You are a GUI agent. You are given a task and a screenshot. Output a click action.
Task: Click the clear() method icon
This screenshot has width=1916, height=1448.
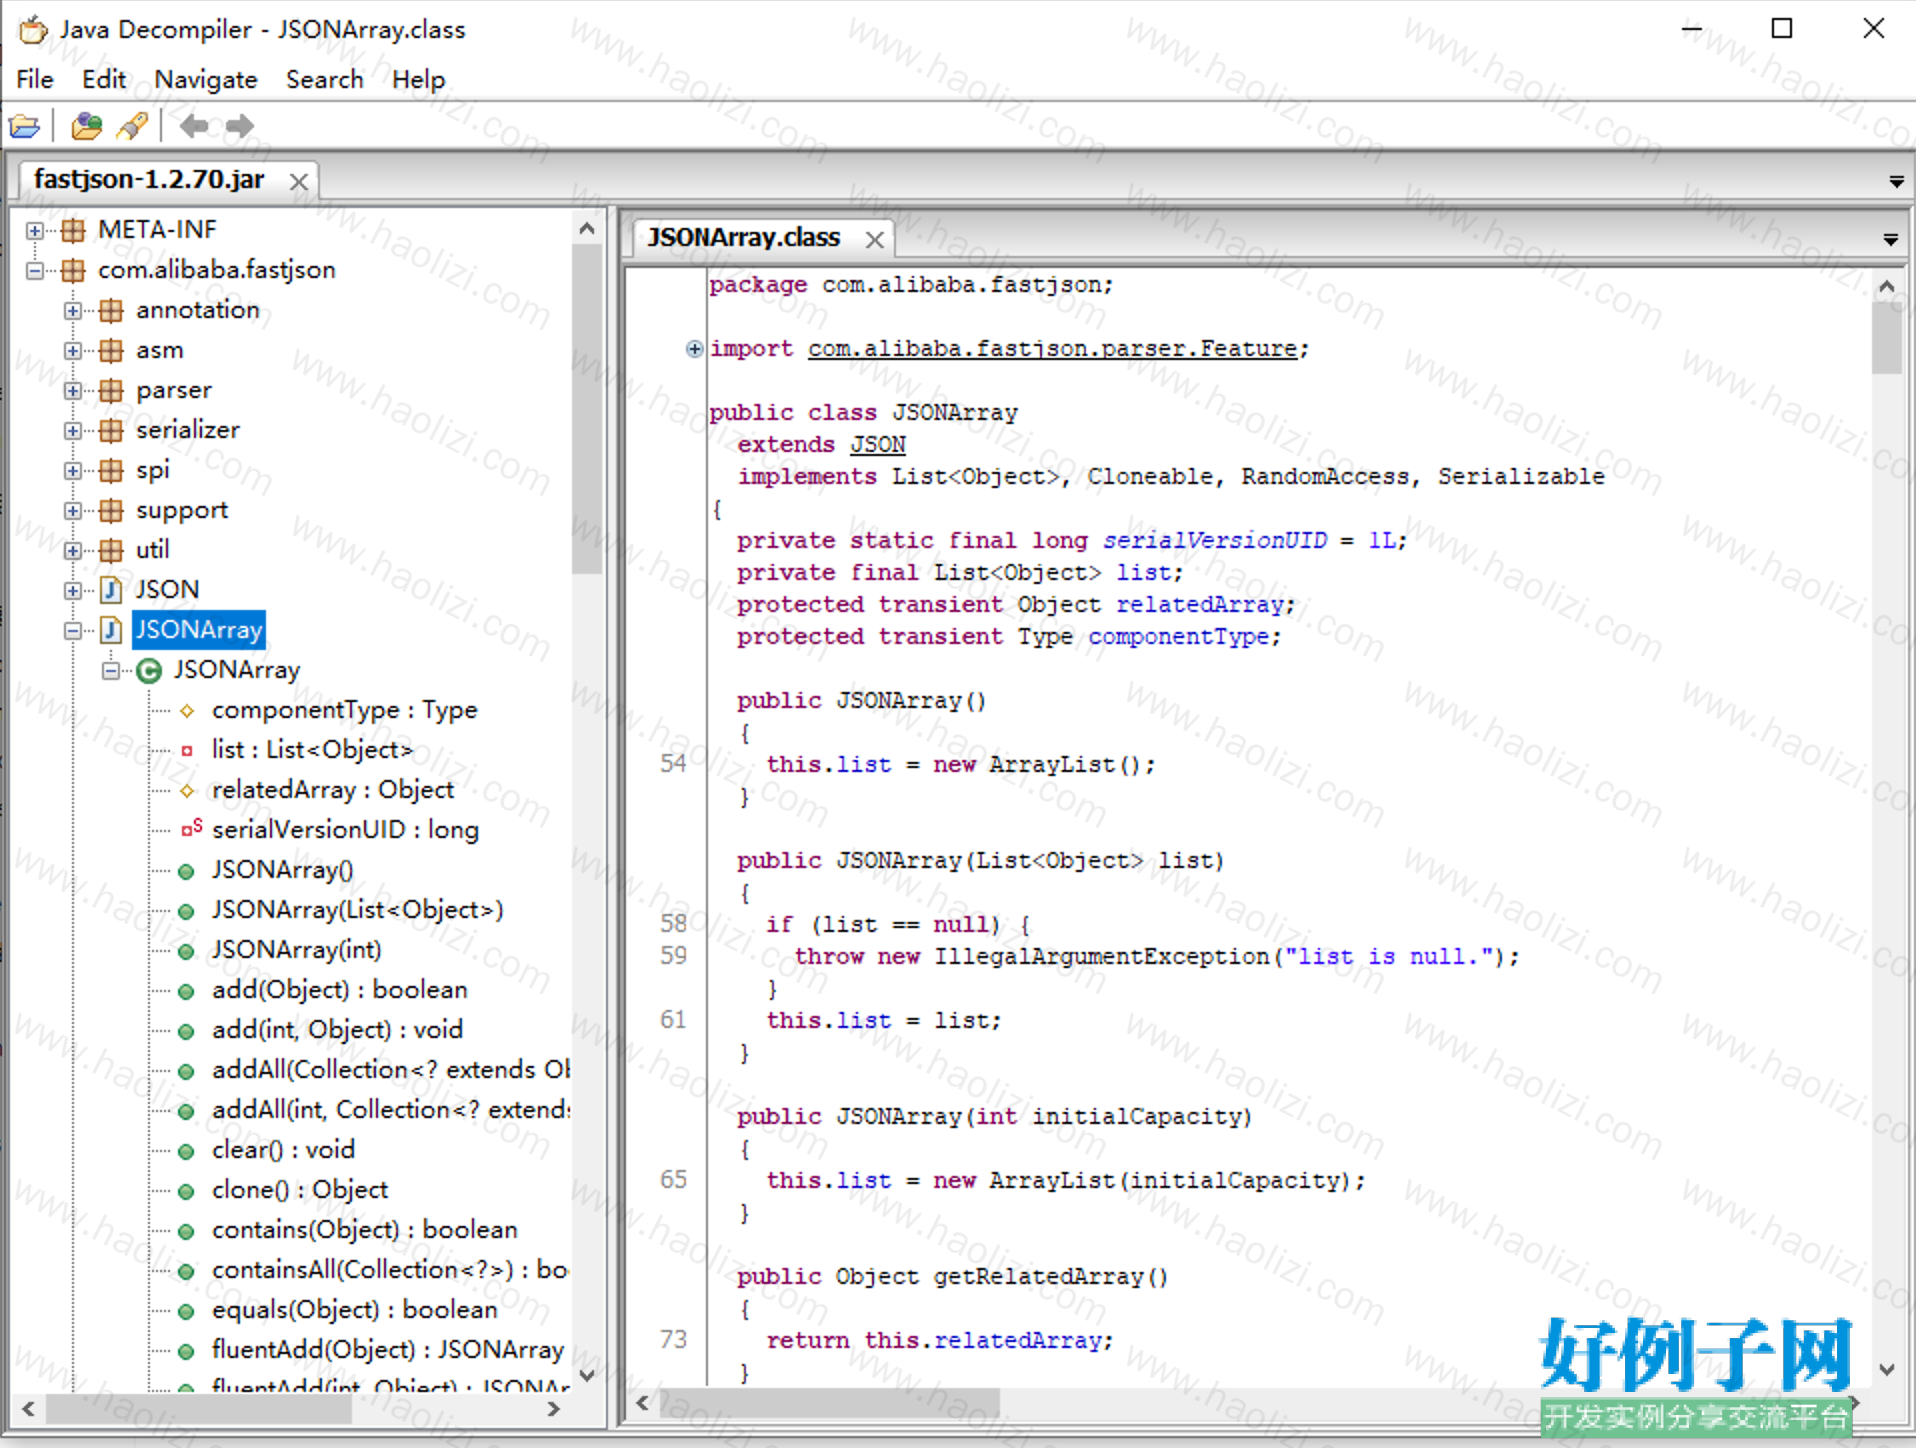pyautogui.click(x=186, y=1151)
